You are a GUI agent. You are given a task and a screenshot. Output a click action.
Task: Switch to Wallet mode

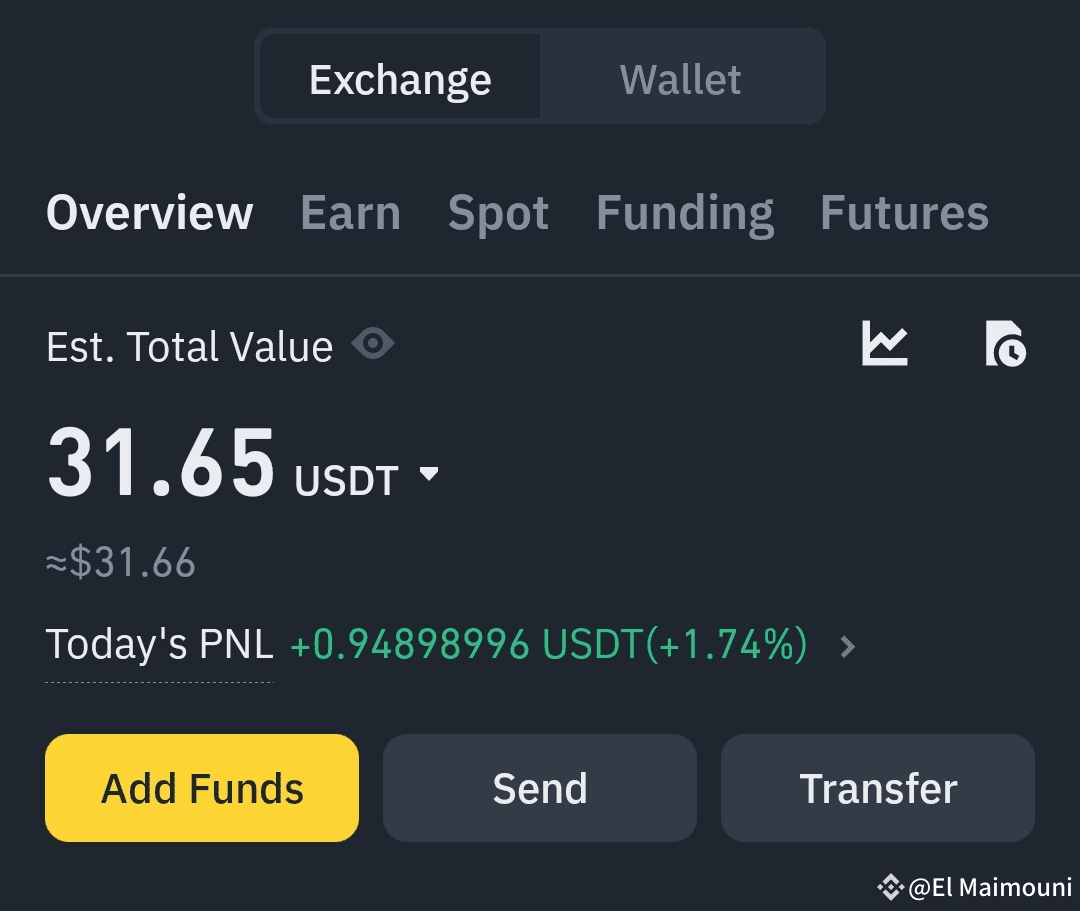pos(681,79)
